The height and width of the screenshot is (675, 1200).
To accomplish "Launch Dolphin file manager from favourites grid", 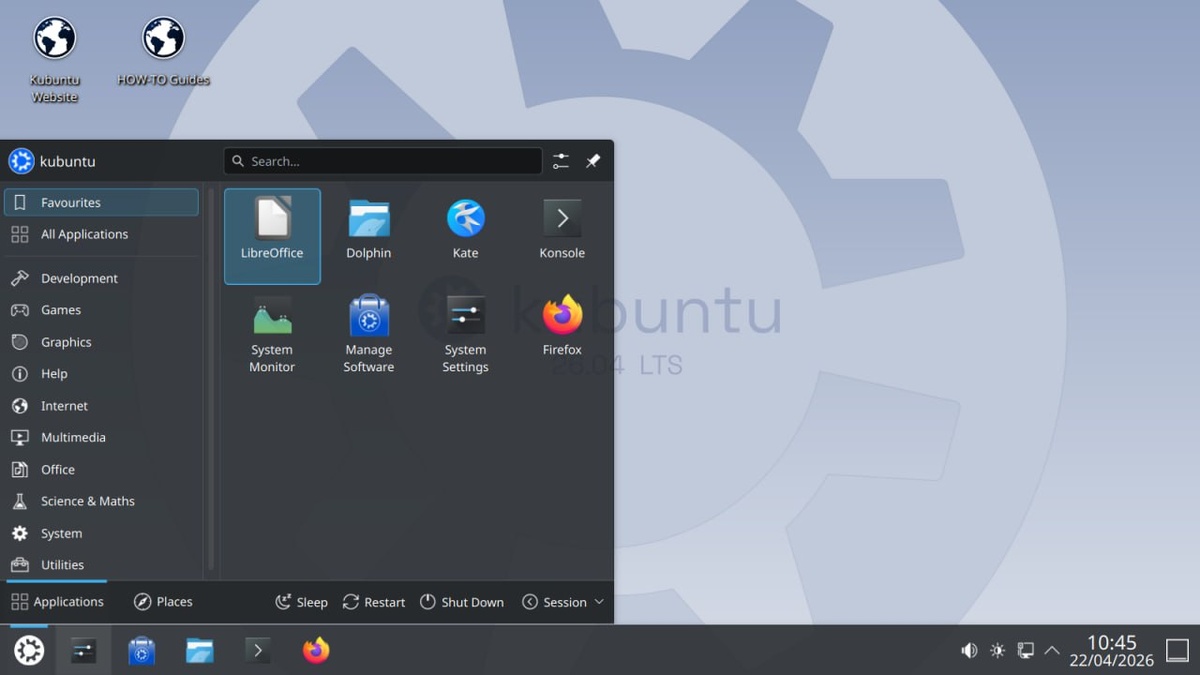I will point(369,236).
